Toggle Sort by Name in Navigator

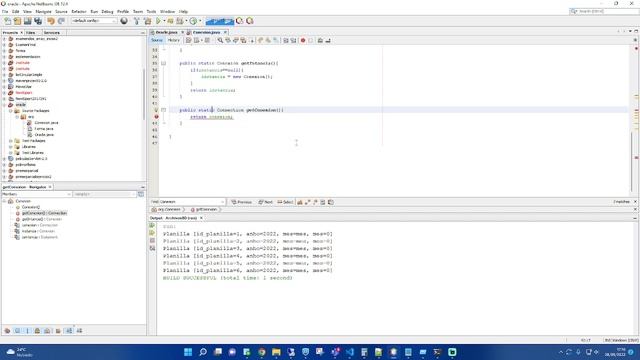(x=69, y=331)
